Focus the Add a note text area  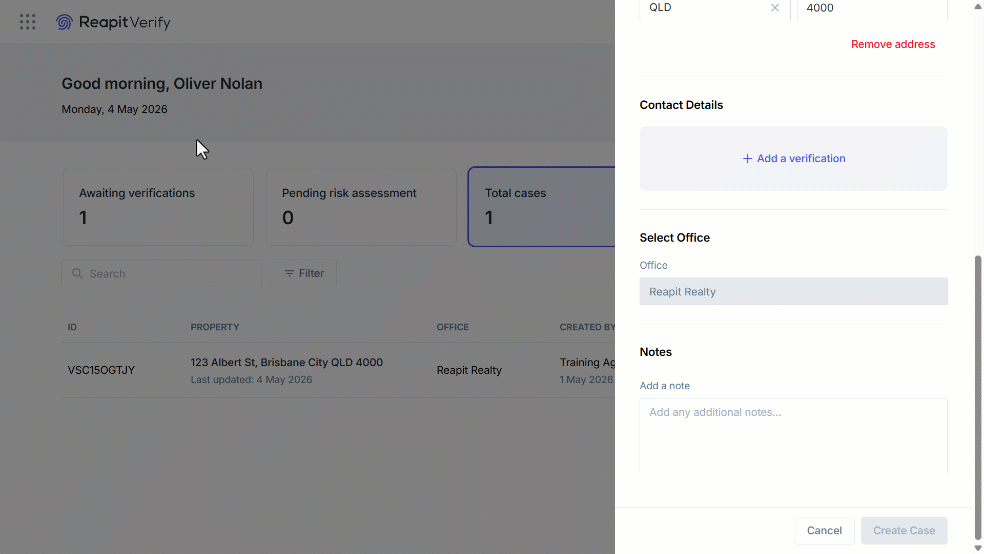point(794,435)
